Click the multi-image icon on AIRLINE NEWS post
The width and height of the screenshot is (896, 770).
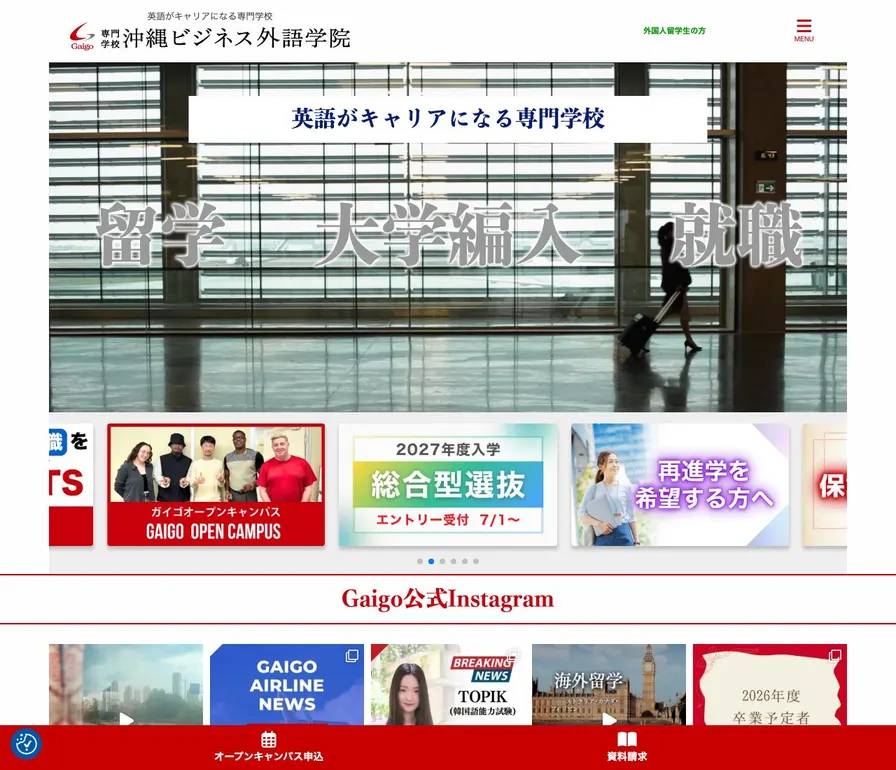(x=352, y=656)
